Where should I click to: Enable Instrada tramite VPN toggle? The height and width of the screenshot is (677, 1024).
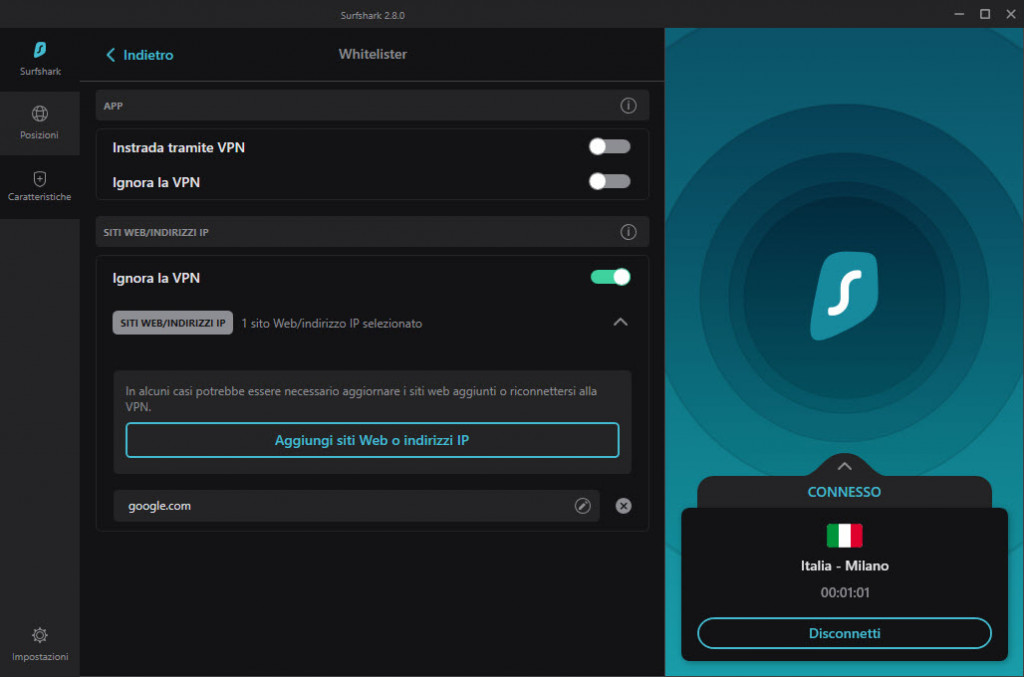point(609,147)
